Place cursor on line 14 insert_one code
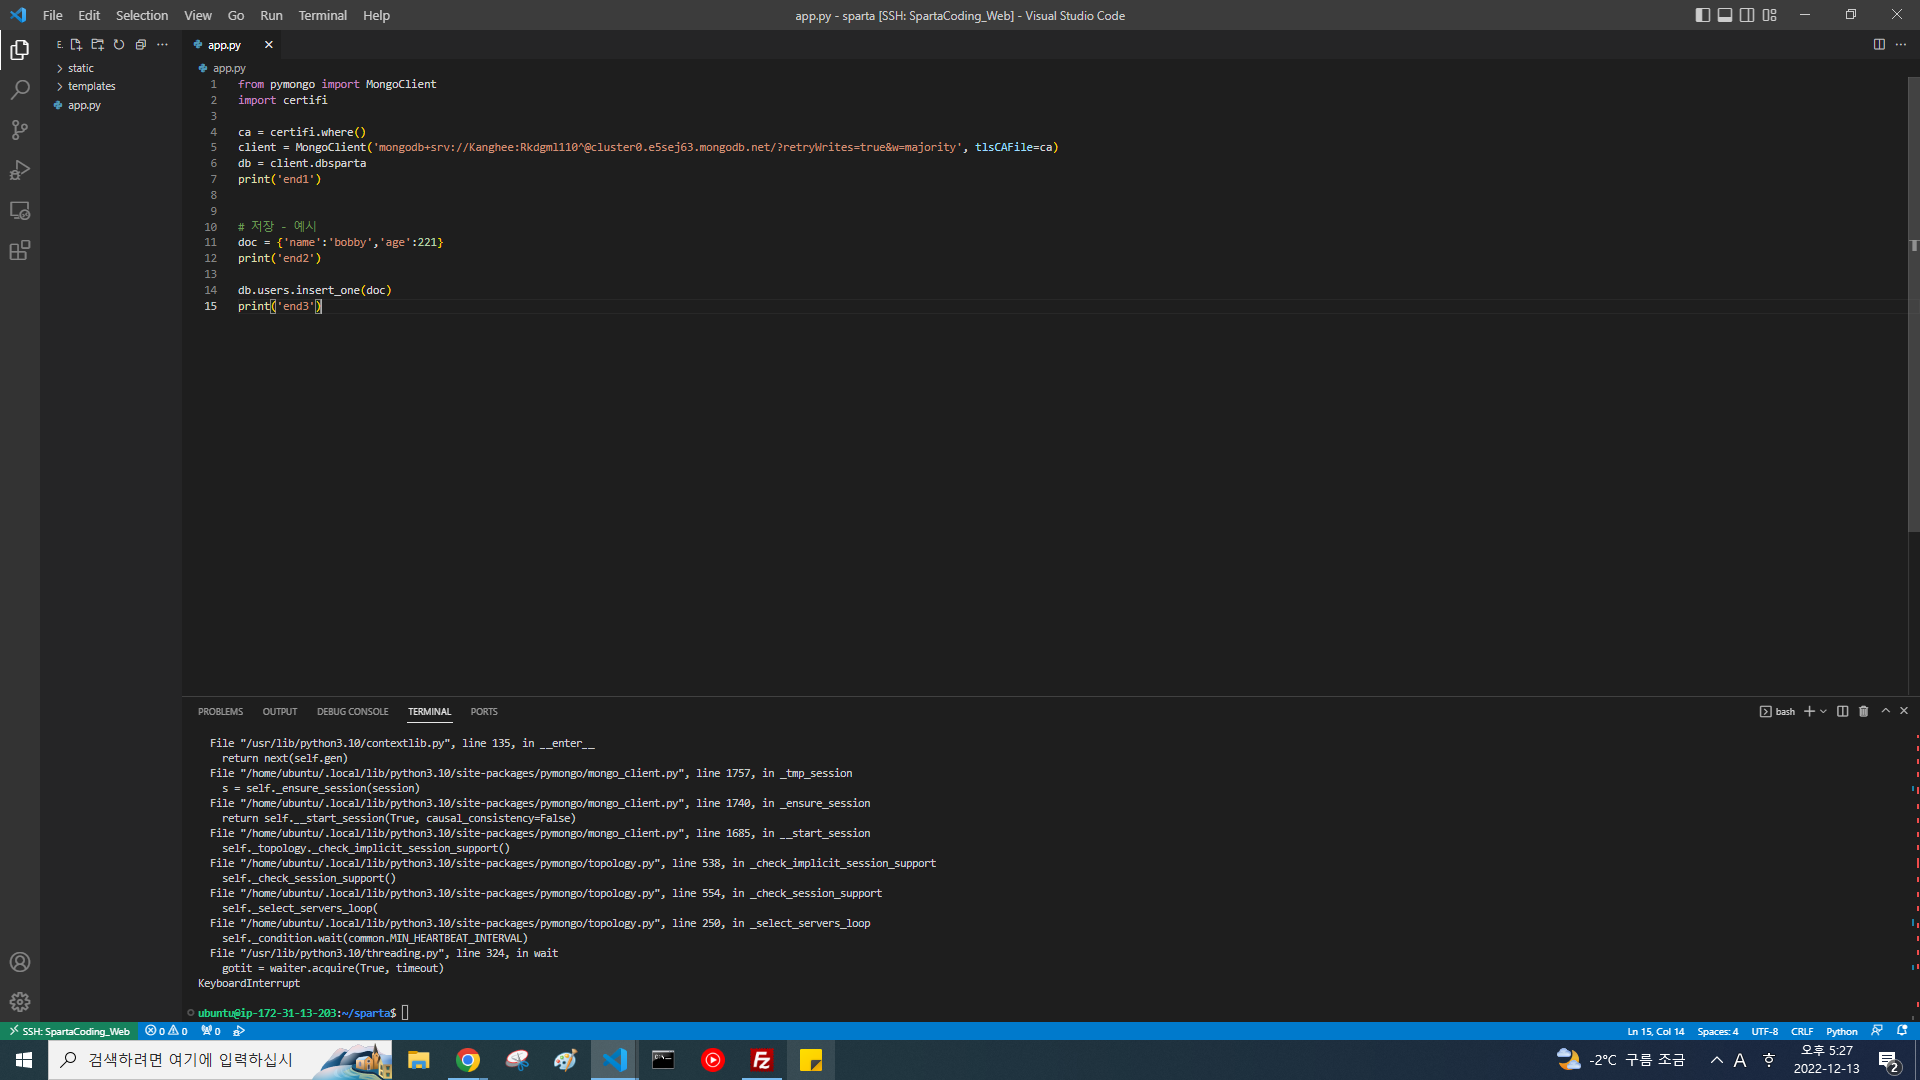Viewport: 1920px width, 1080px height. [315, 290]
